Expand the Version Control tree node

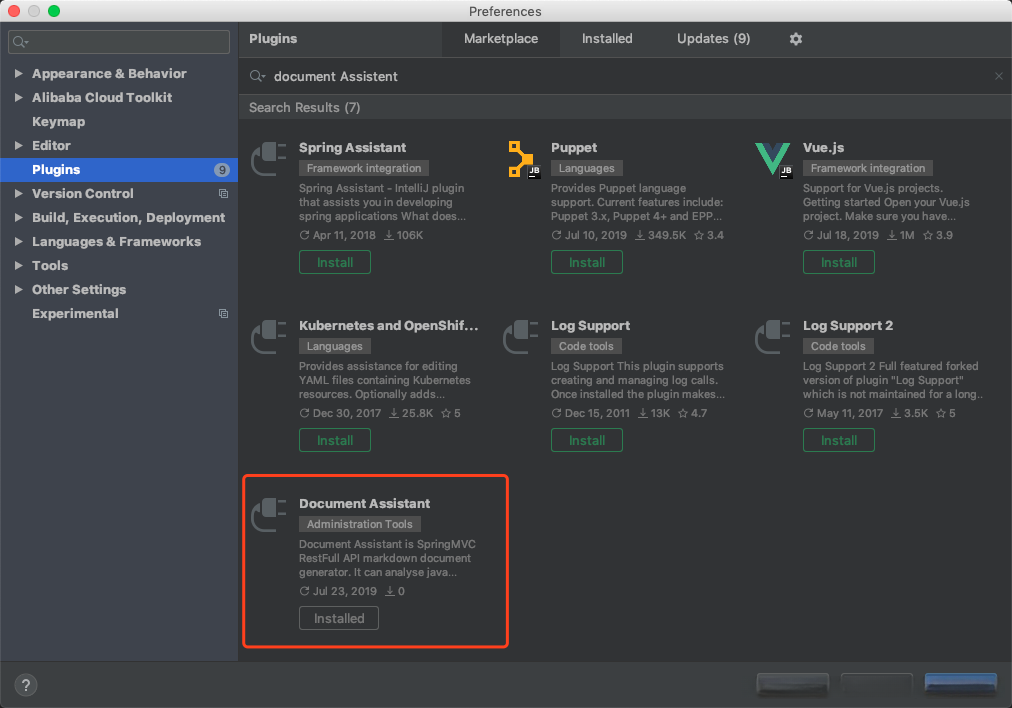tap(20, 193)
